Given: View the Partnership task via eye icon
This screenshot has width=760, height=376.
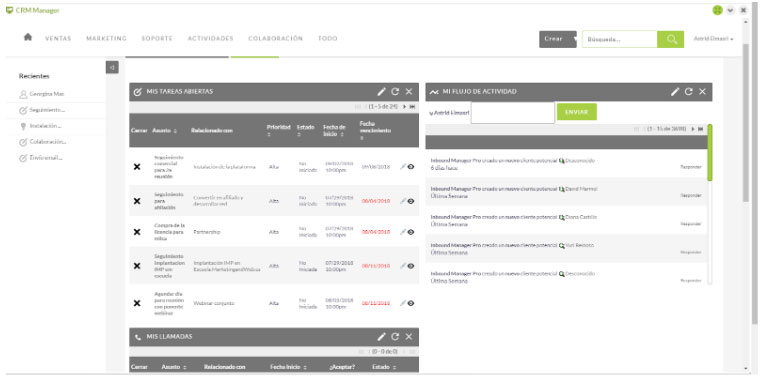Looking at the screenshot, I should coord(411,232).
